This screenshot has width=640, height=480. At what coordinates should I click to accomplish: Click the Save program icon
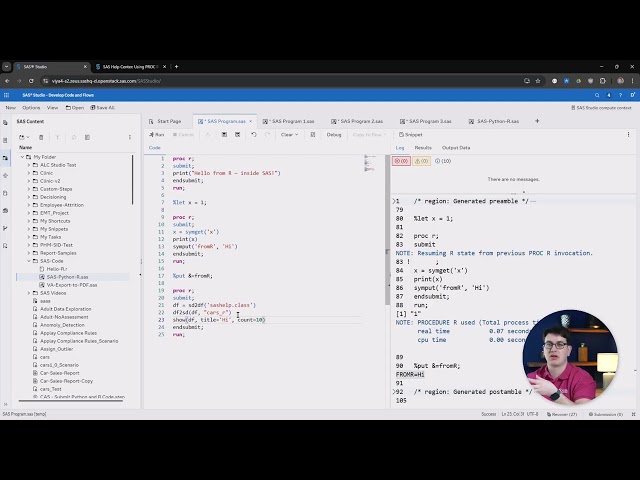pos(224,135)
